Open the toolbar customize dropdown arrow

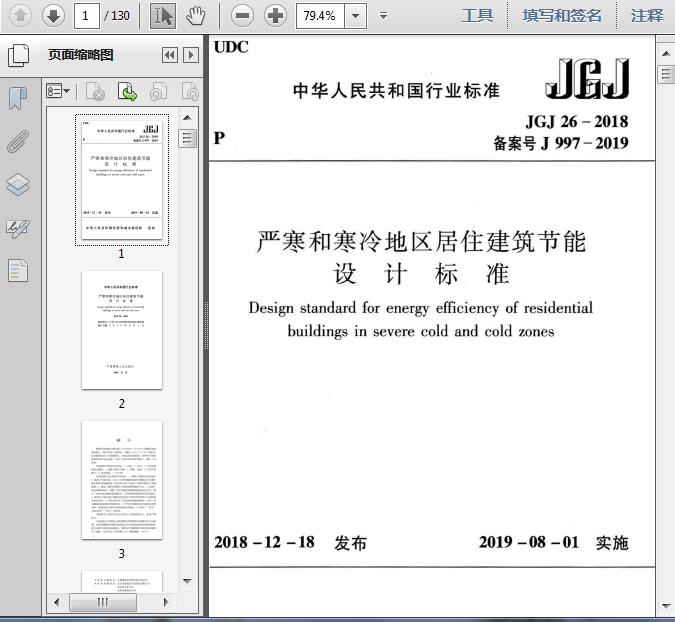point(383,16)
